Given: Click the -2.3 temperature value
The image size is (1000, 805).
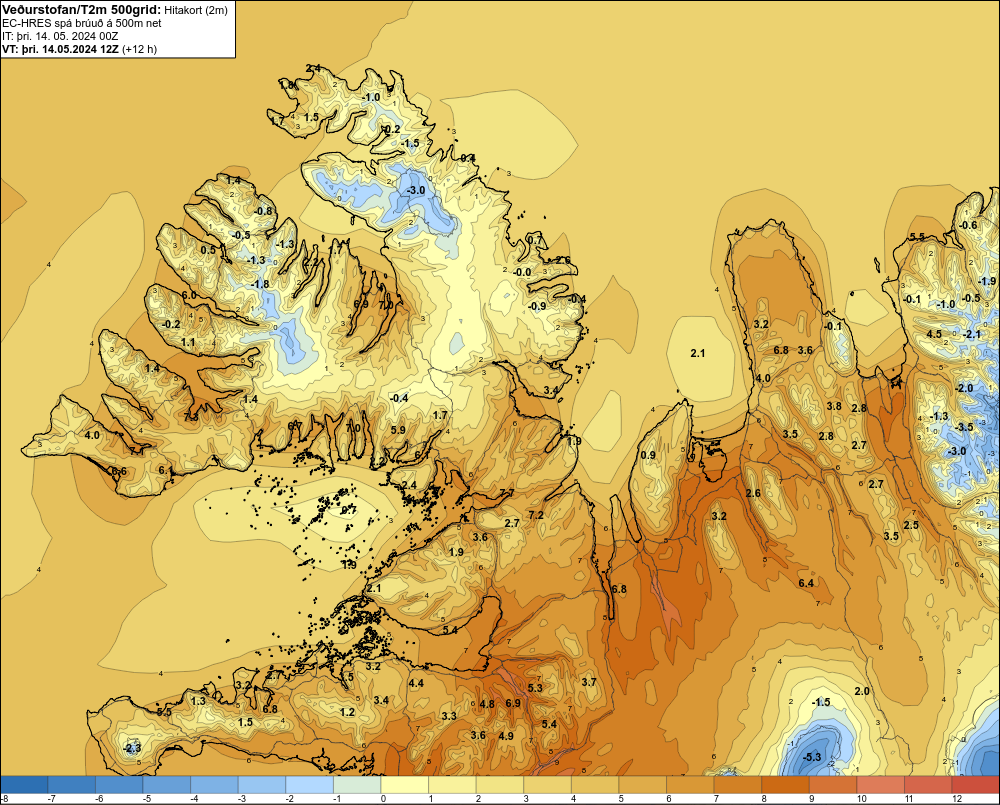Looking at the screenshot, I should (x=132, y=748).
